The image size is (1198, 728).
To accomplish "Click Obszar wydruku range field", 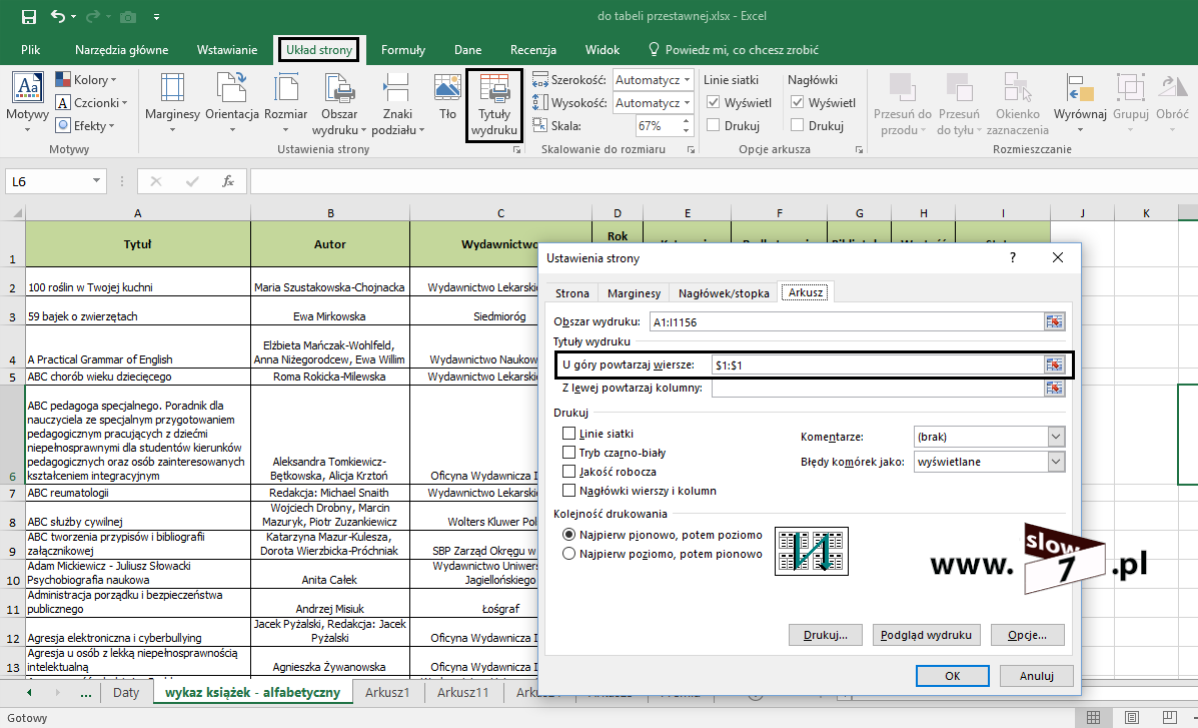I will [x=847, y=322].
